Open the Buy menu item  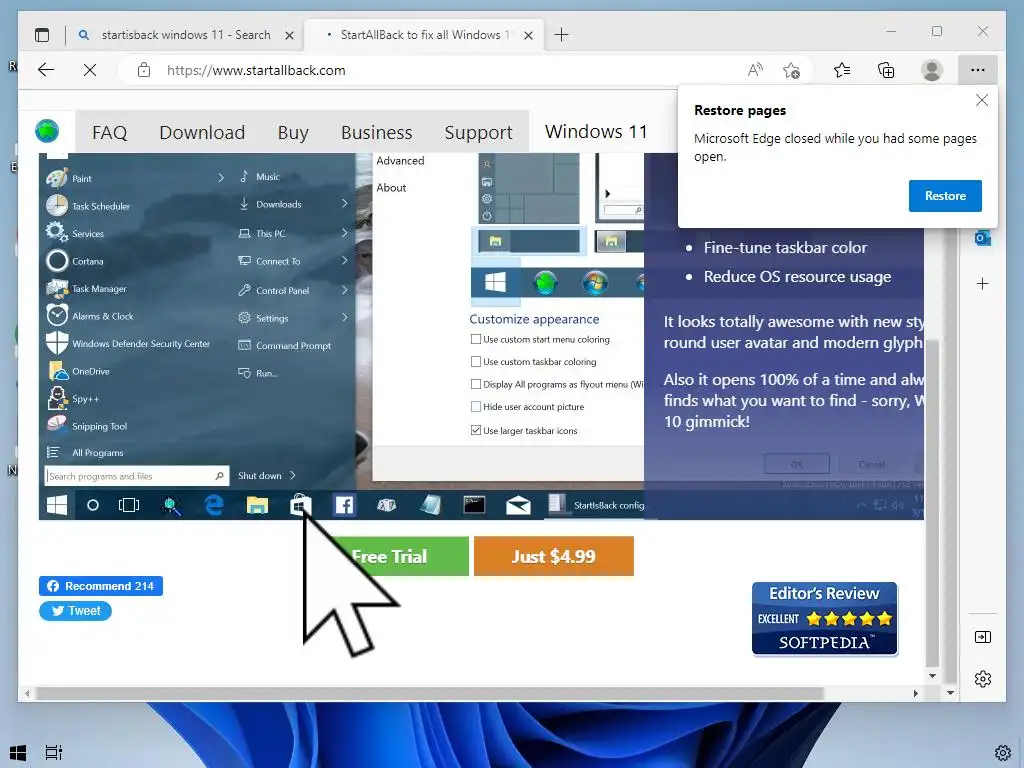[x=293, y=133]
